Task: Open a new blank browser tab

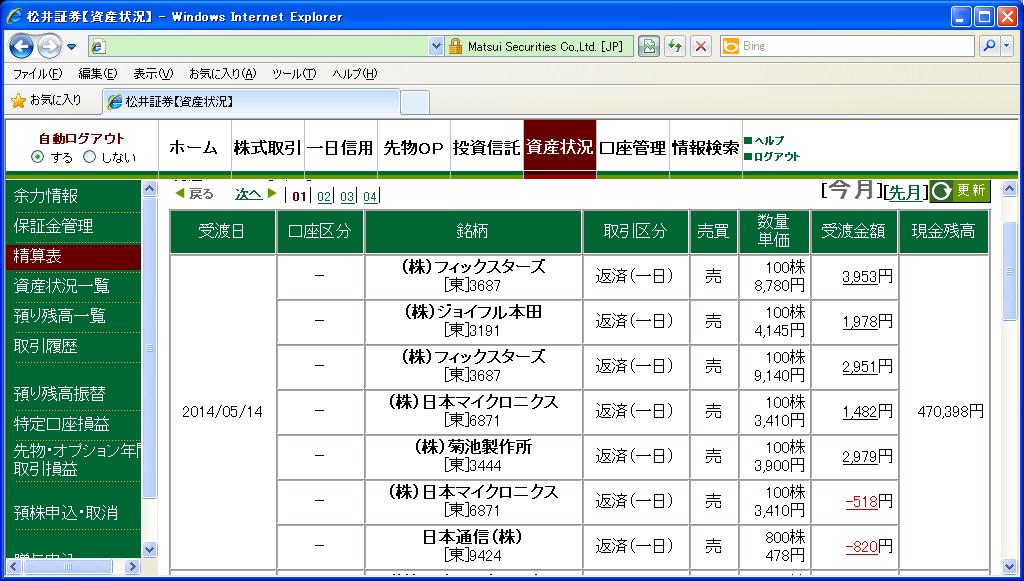Action: pyautogui.click(x=415, y=102)
